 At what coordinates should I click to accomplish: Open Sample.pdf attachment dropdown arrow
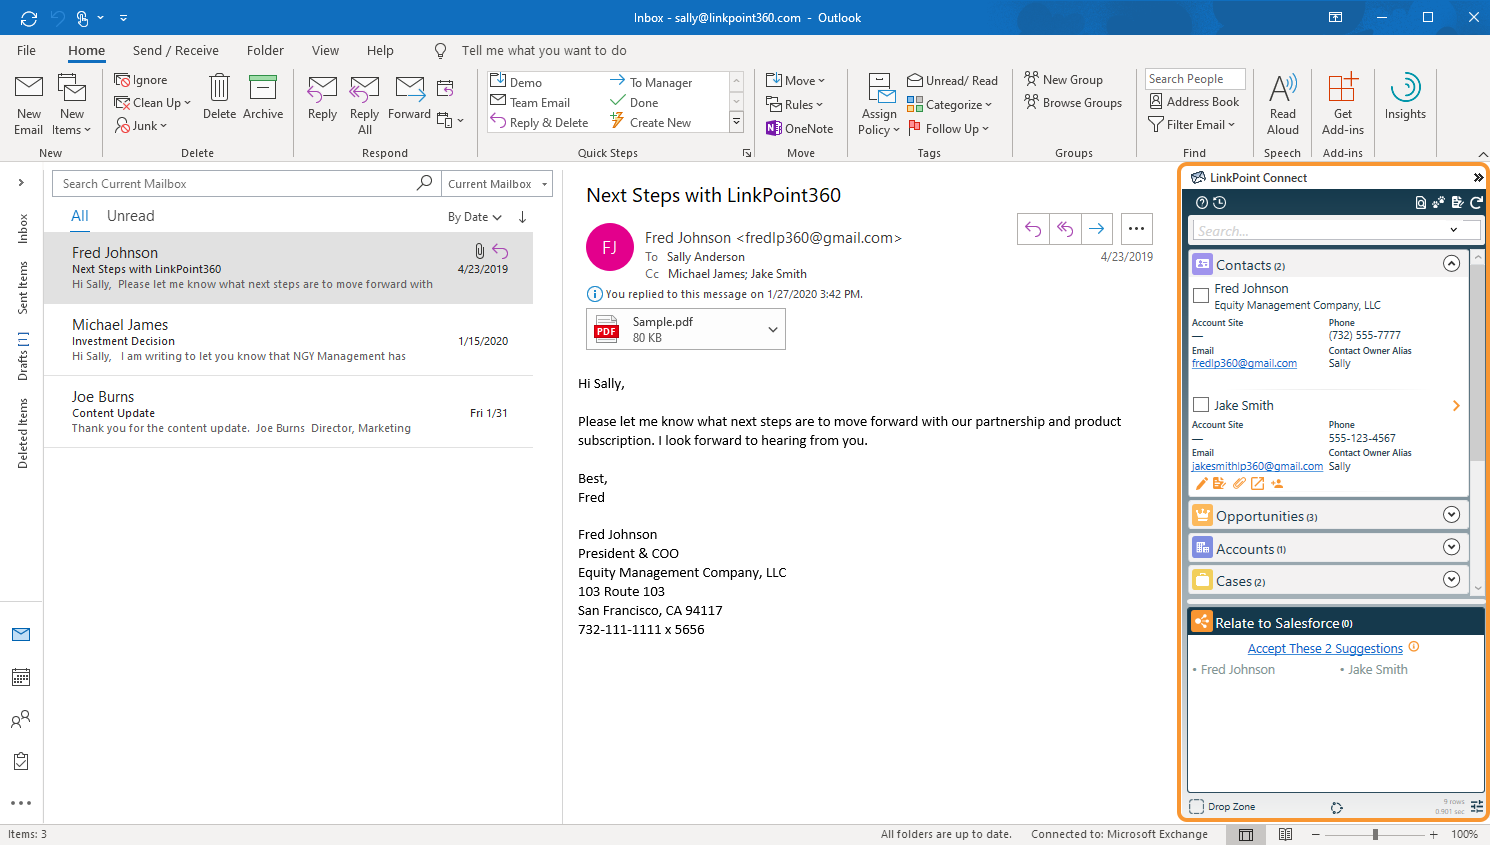coord(772,329)
